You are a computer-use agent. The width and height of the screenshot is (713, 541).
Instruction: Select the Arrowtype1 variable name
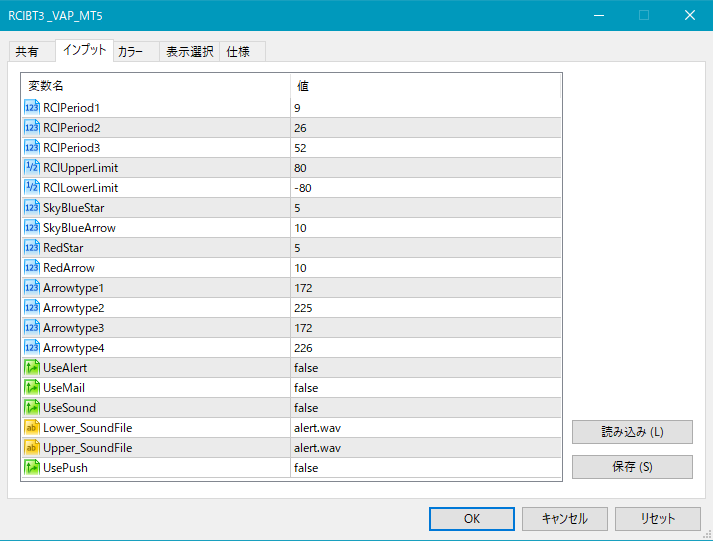click(x=73, y=288)
